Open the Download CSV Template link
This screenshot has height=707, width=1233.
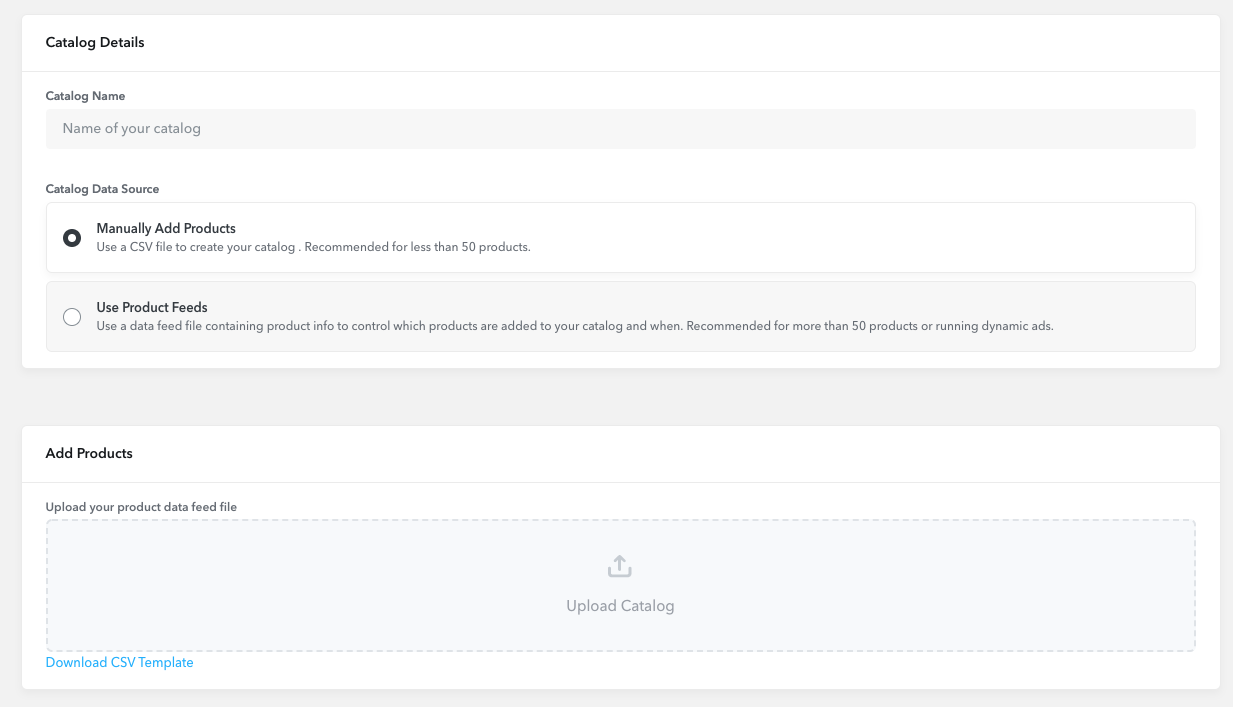[x=120, y=663]
